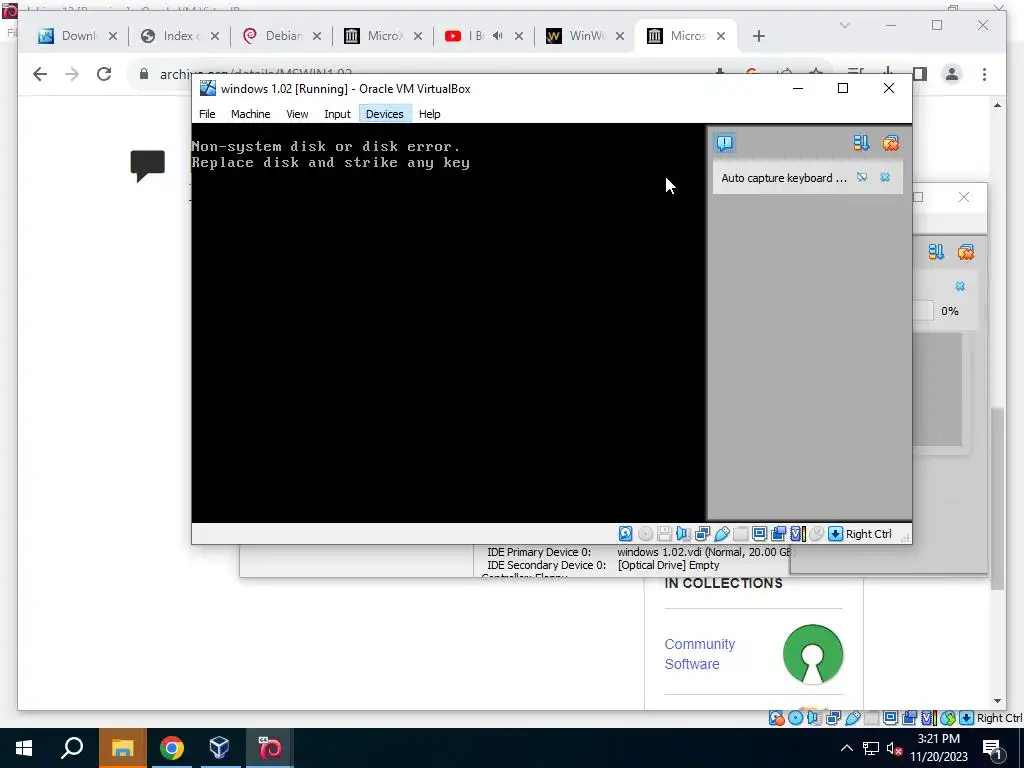Open the recording indicator in windows 1.02 status bar
1024x768 pixels.
point(778,534)
